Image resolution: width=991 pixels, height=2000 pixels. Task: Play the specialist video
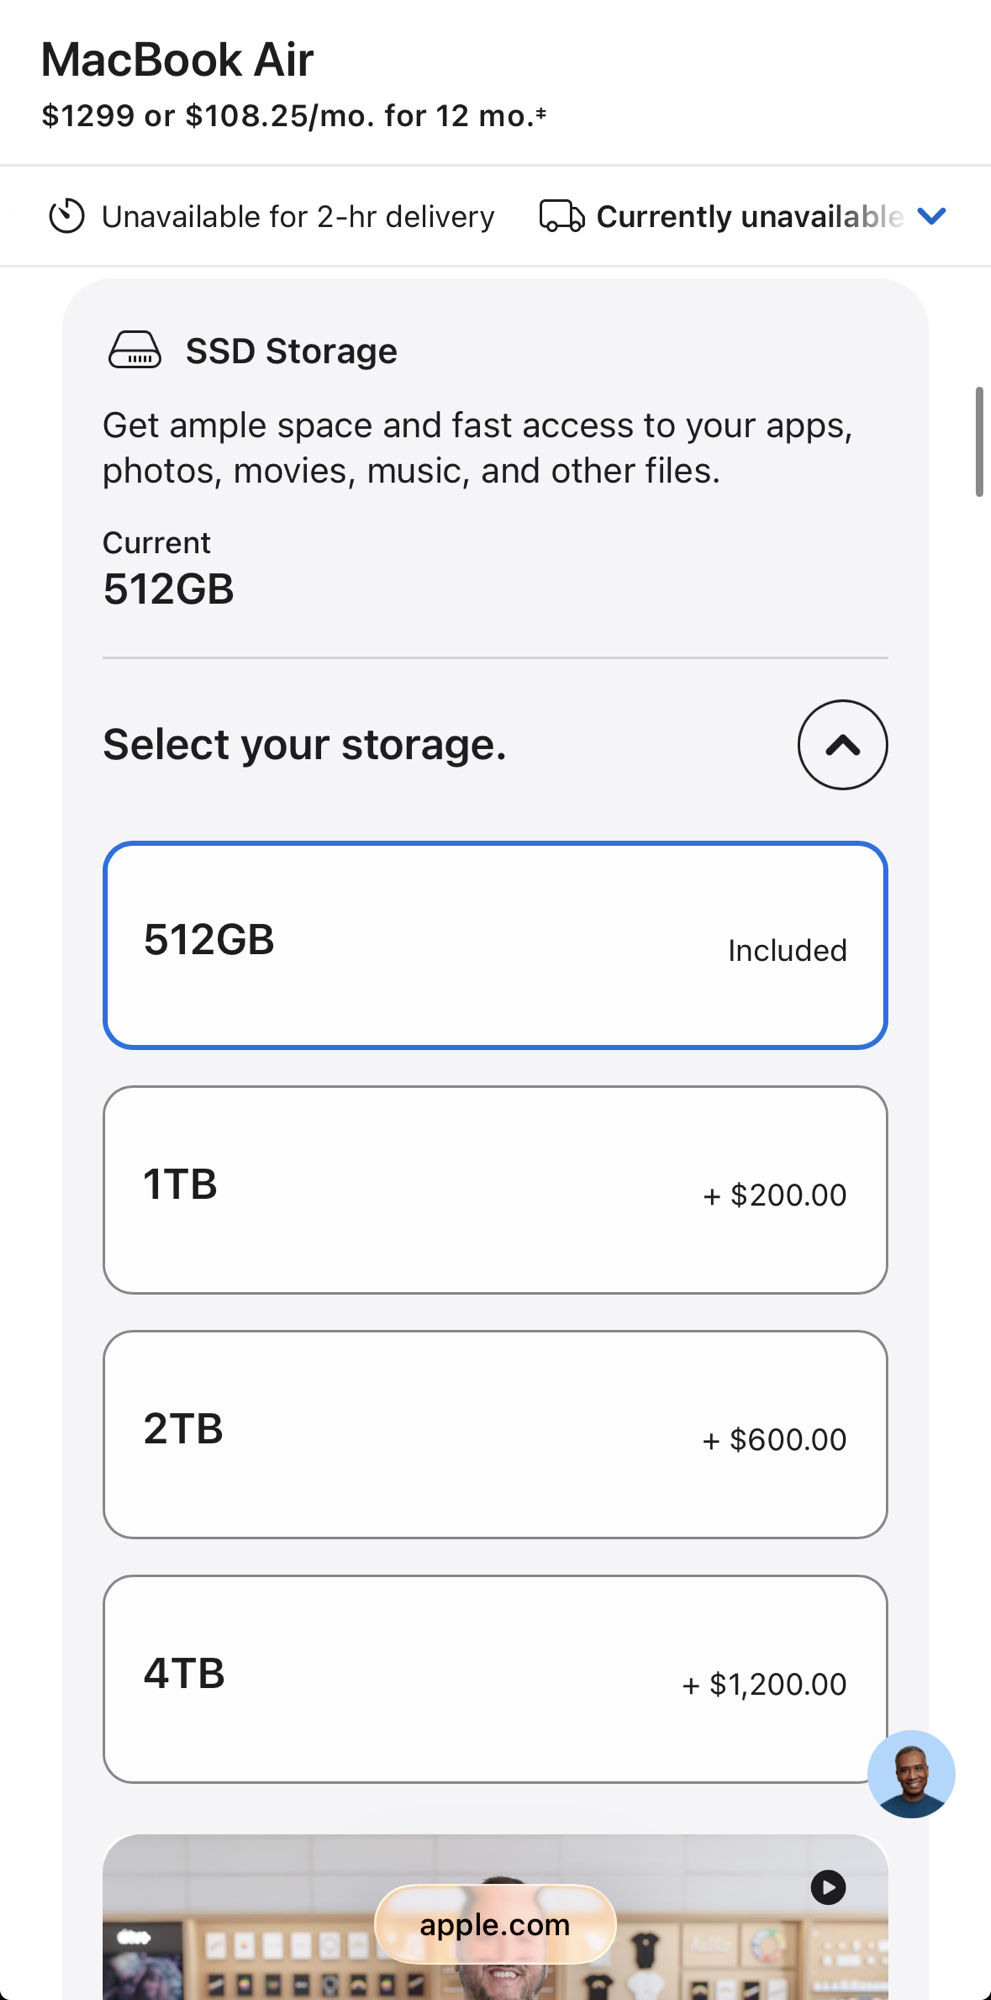click(x=828, y=1887)
